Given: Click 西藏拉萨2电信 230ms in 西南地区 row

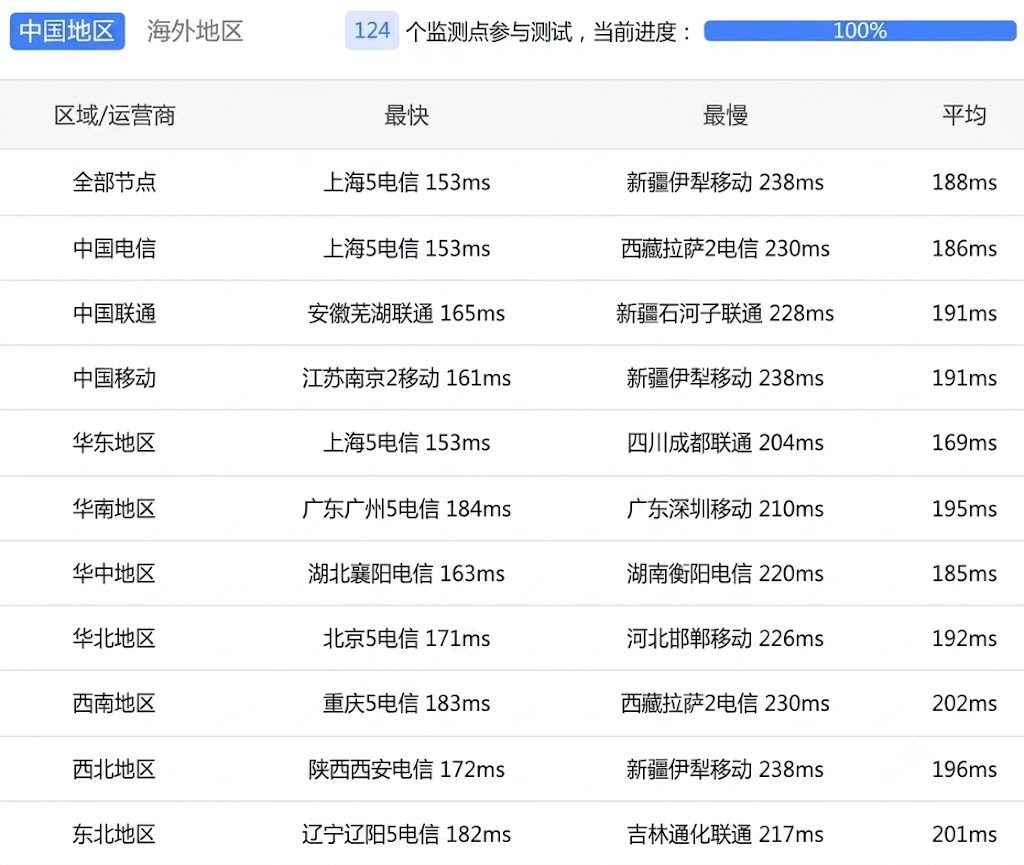Looking at the screenshot, I should coord(725,703).
